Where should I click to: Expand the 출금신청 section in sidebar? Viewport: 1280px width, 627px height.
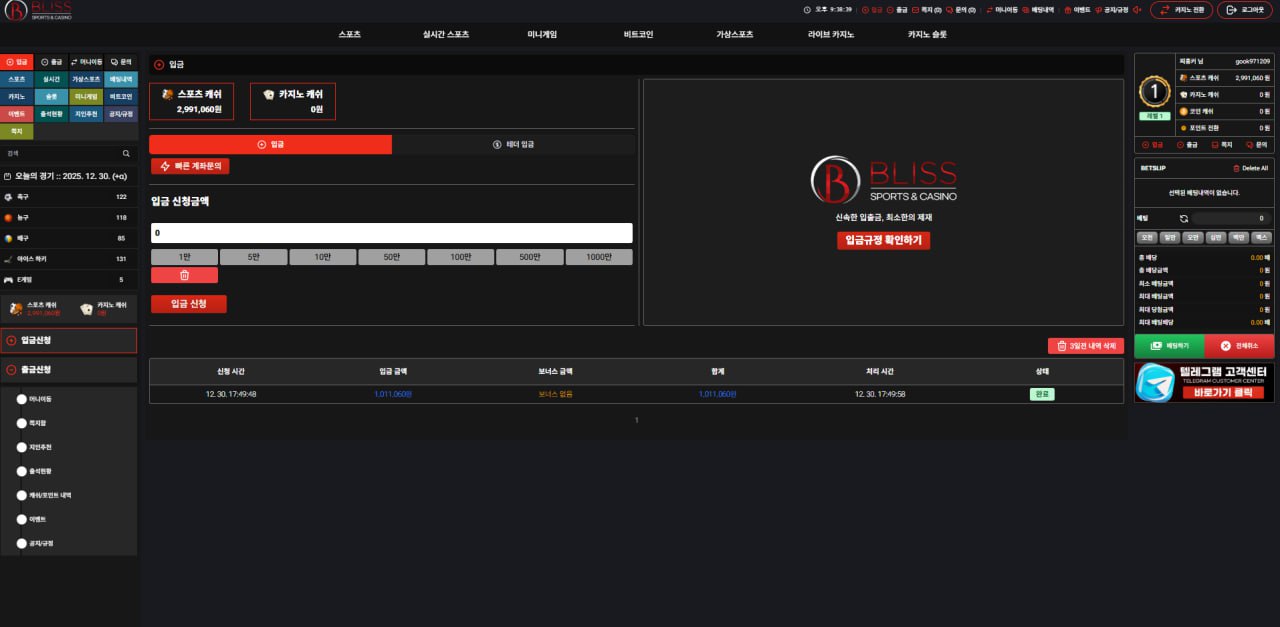pos(68,370)
